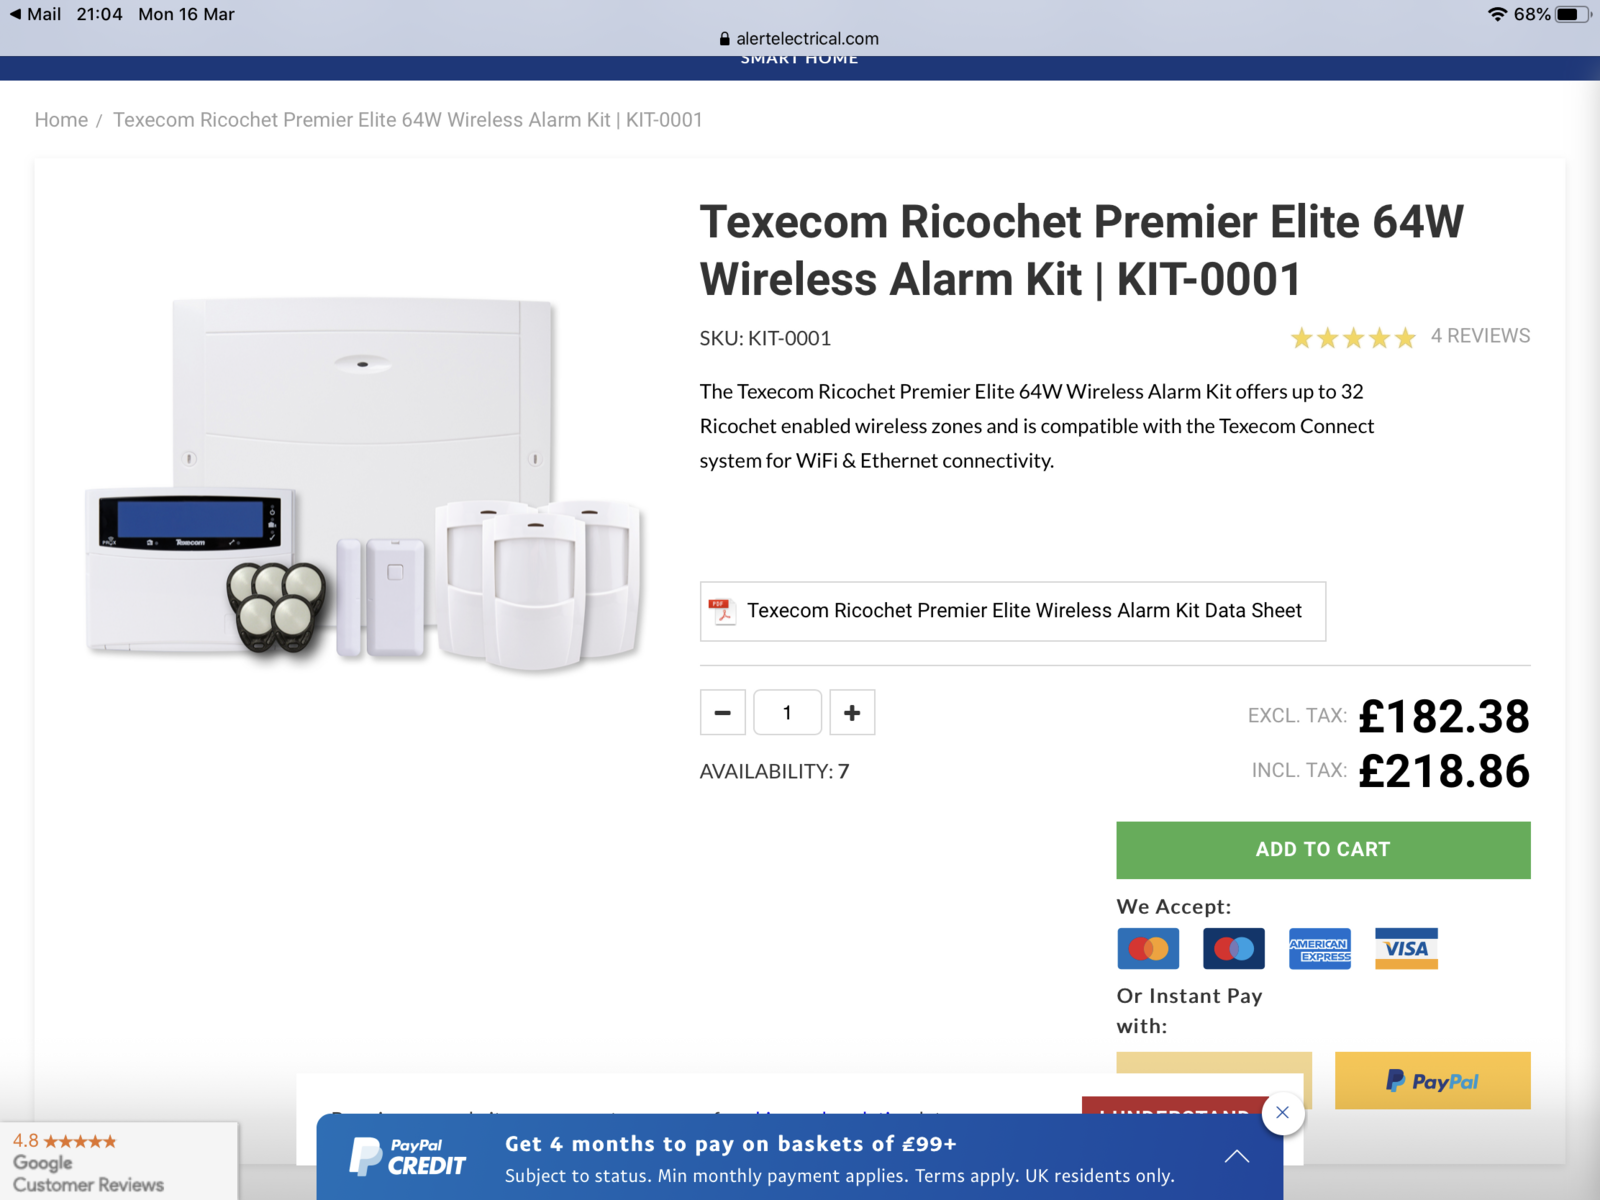Open the alarm kit product image

tap(366, 483)
